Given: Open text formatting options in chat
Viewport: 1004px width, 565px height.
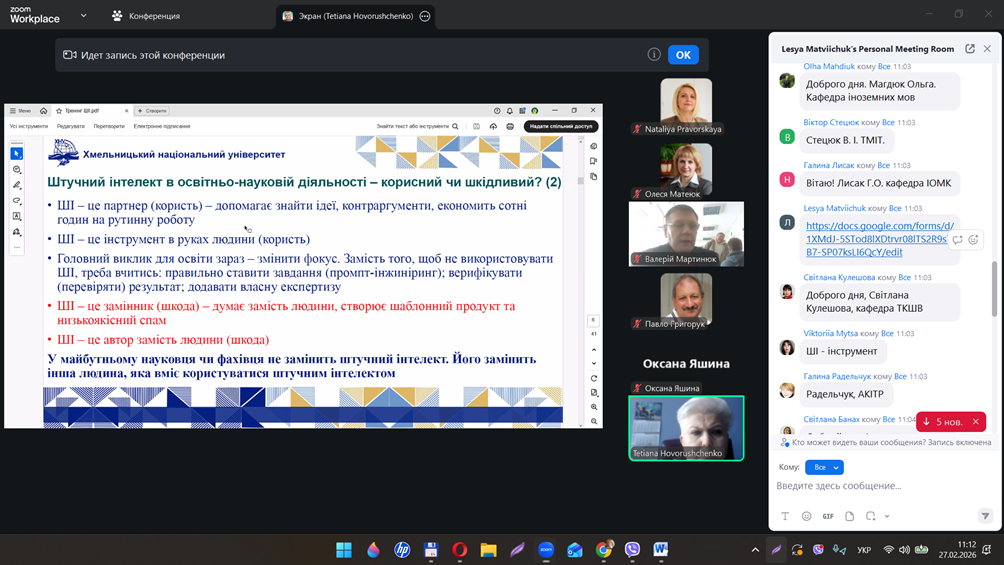Looking at the screenshot, I should [x=785, y=516].
